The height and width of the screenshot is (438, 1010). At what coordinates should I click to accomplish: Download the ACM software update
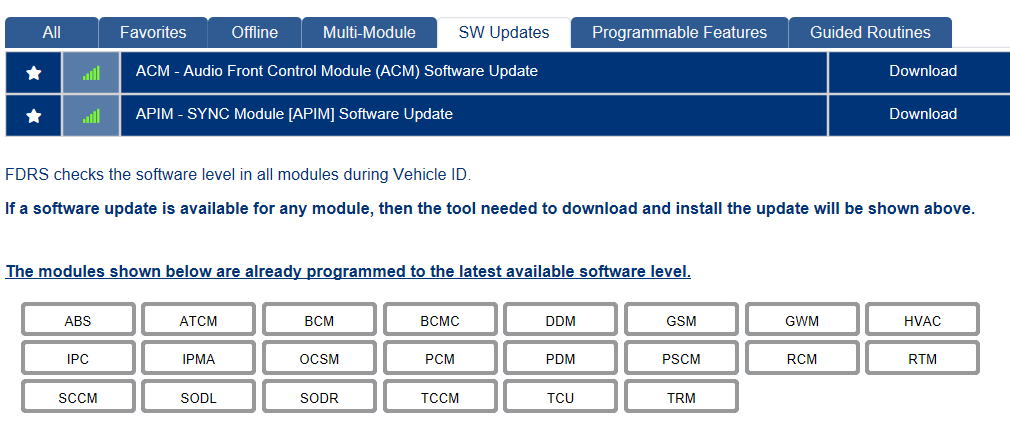click(x=922, y=71)
